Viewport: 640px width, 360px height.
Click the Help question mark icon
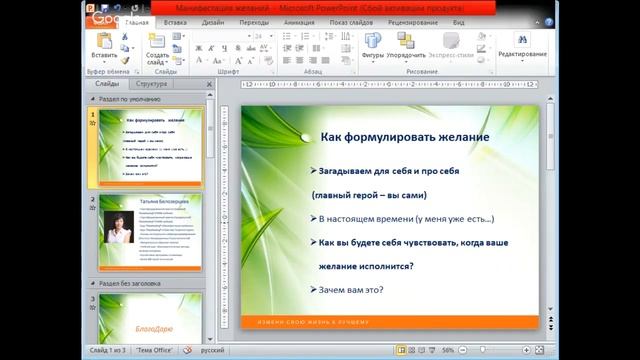click(549, 22)
